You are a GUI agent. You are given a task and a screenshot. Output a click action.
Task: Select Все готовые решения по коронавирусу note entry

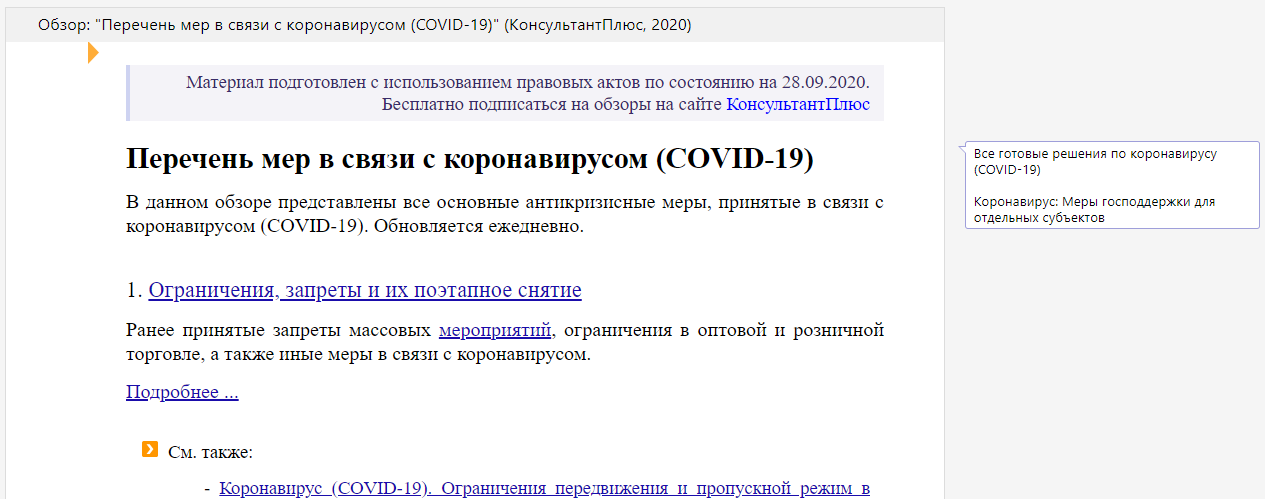pos(1094,161)
